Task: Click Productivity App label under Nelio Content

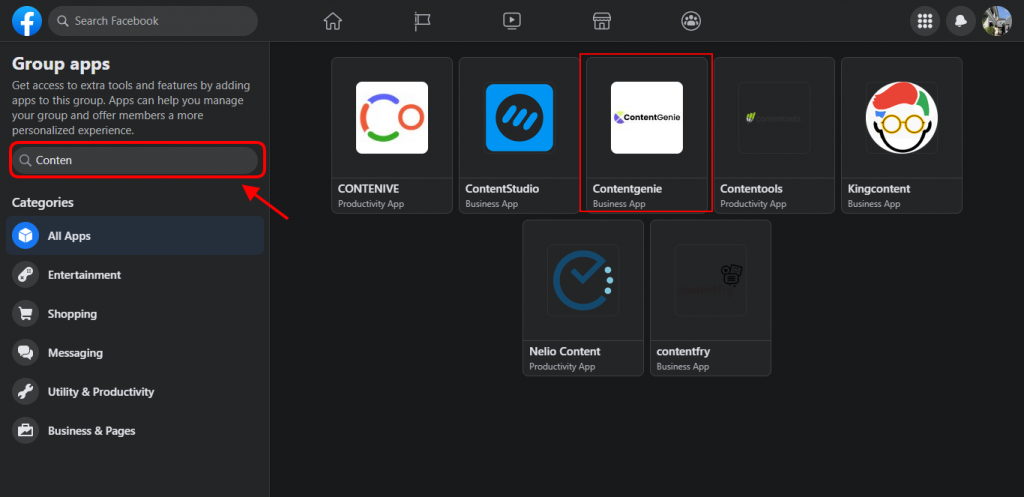Action: 562,366
